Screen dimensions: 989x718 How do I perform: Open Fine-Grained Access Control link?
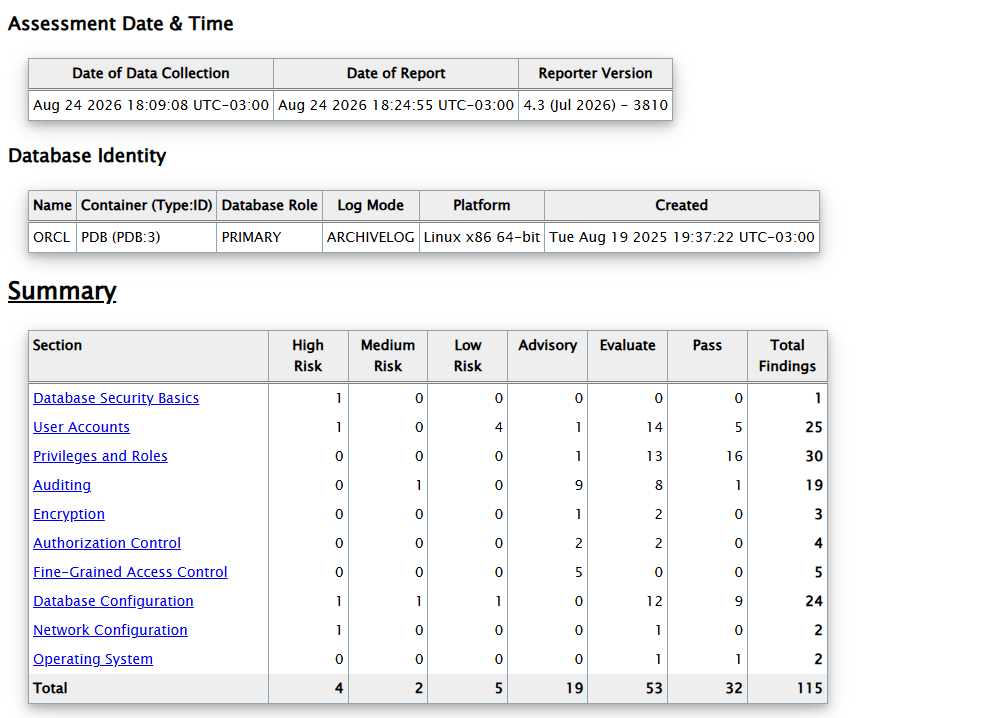click(x=130, y=572)
